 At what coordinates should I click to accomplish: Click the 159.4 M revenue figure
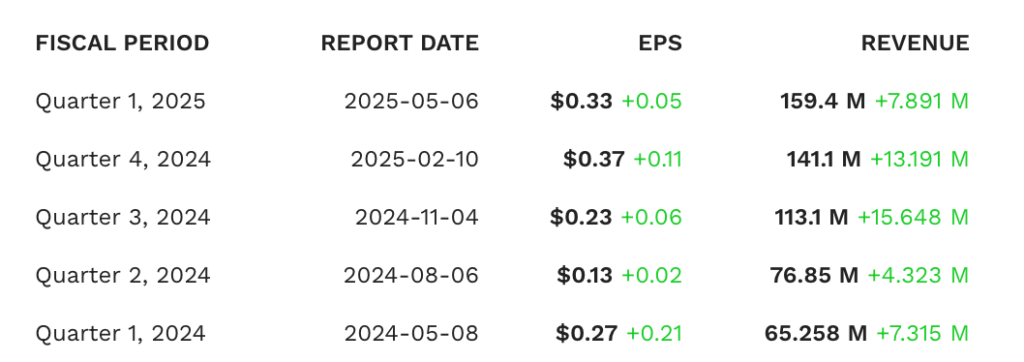click(x=822, y=101)
